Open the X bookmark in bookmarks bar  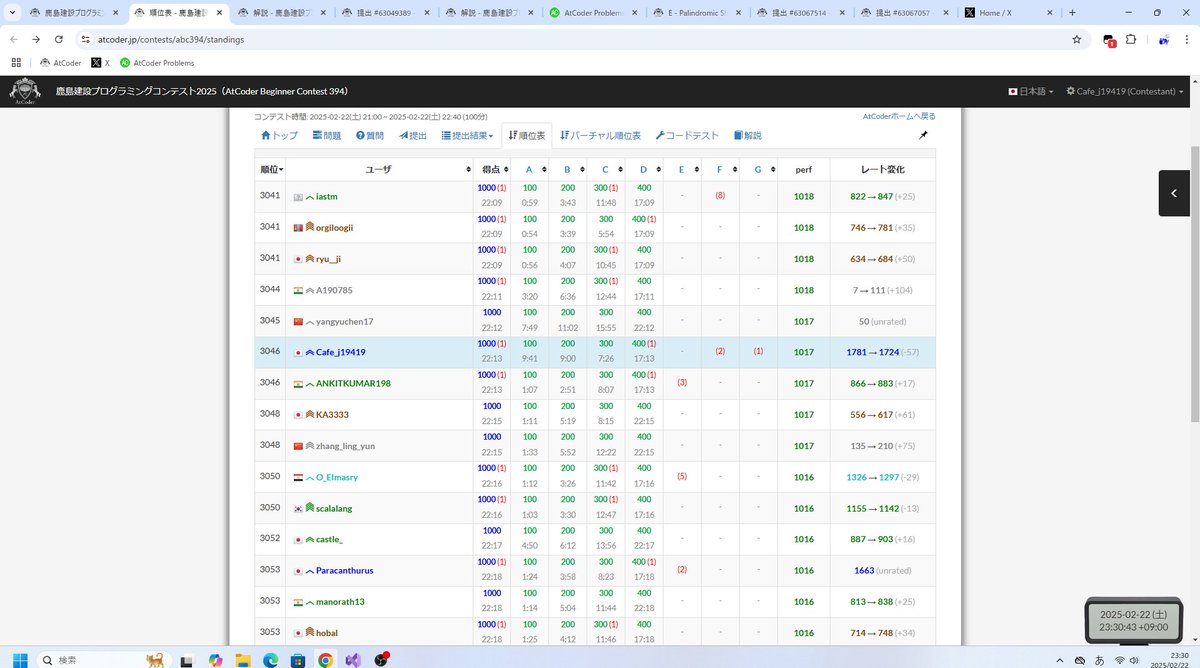coord(100,62)
